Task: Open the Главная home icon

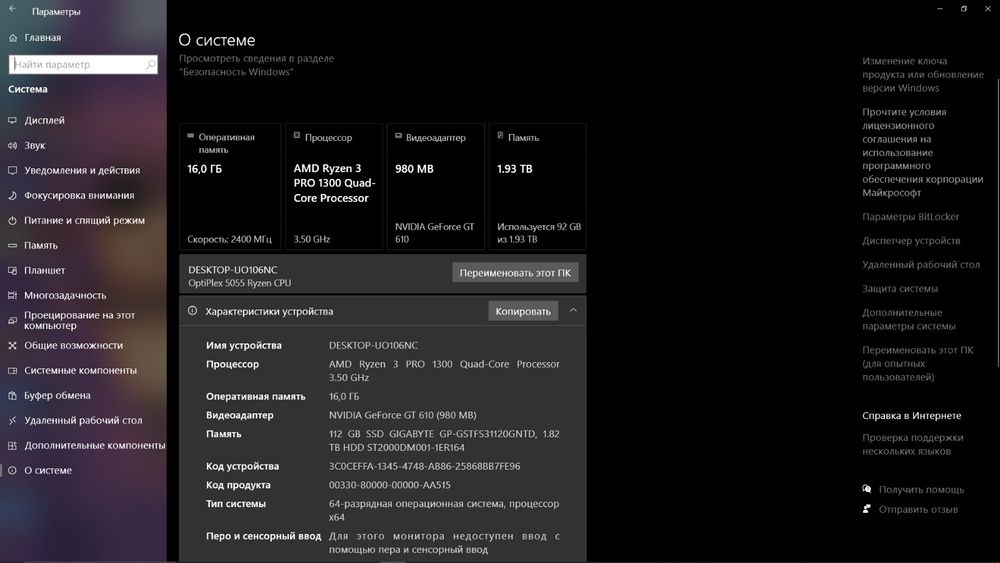Action: [x=13, y=38]
